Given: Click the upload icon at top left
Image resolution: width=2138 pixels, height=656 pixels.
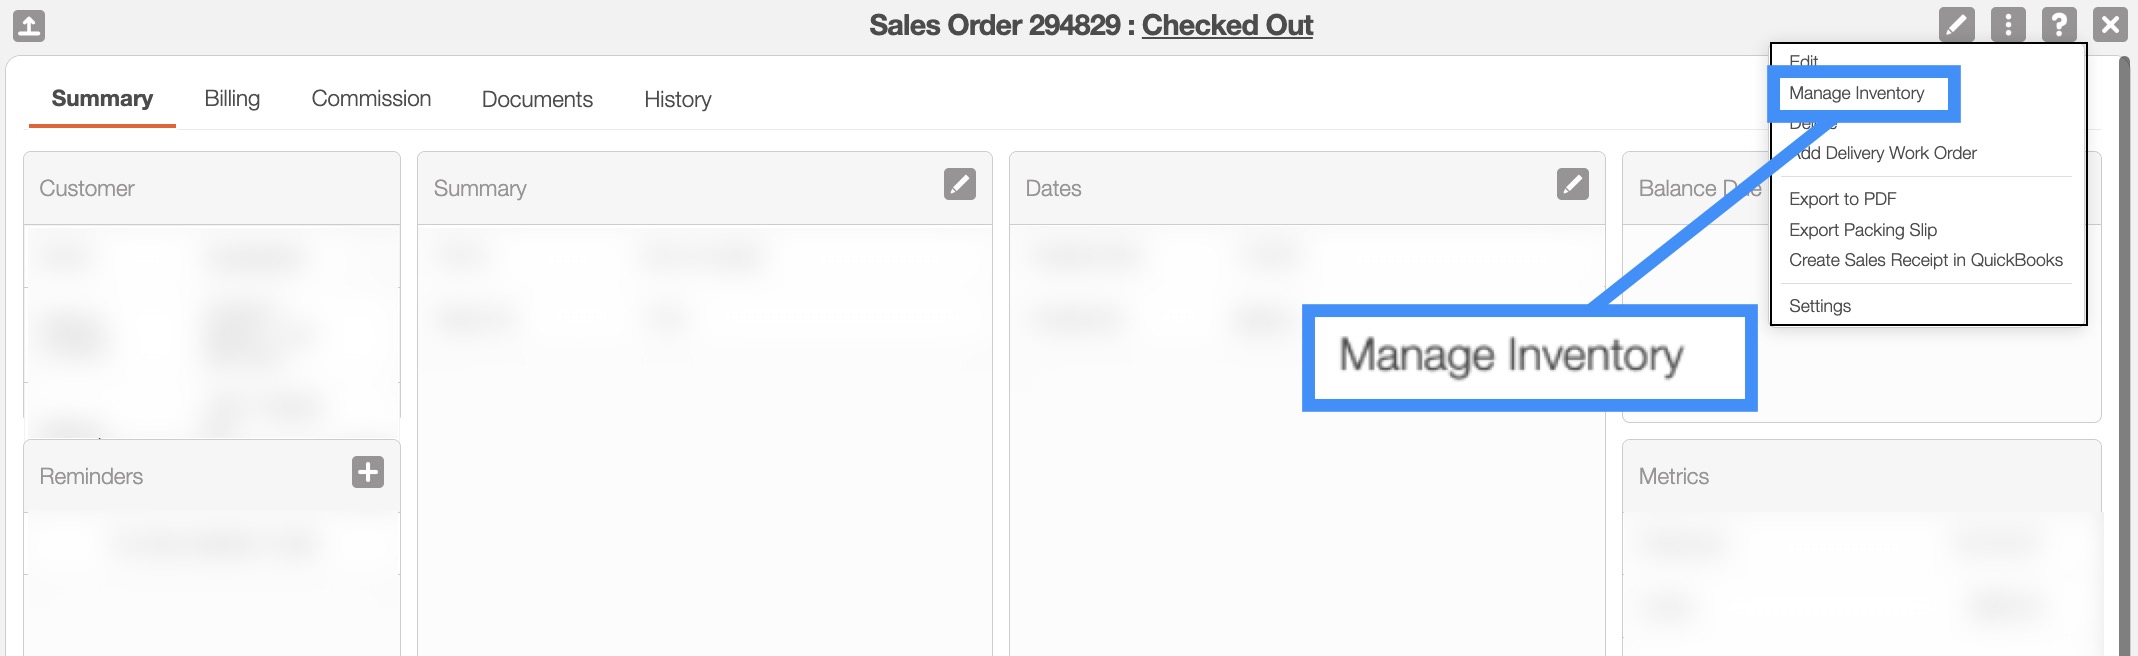Looking at the screenshot, I should [x=29, y=25].
